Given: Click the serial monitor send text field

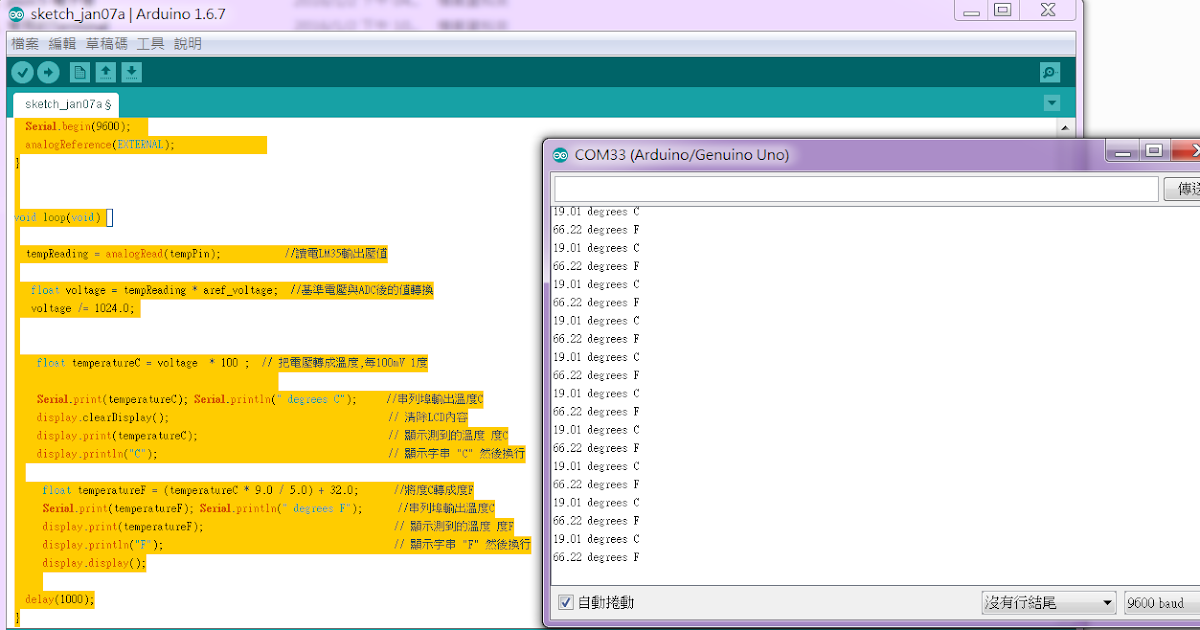Looking at the screenshot, I should tap(857, 189).
